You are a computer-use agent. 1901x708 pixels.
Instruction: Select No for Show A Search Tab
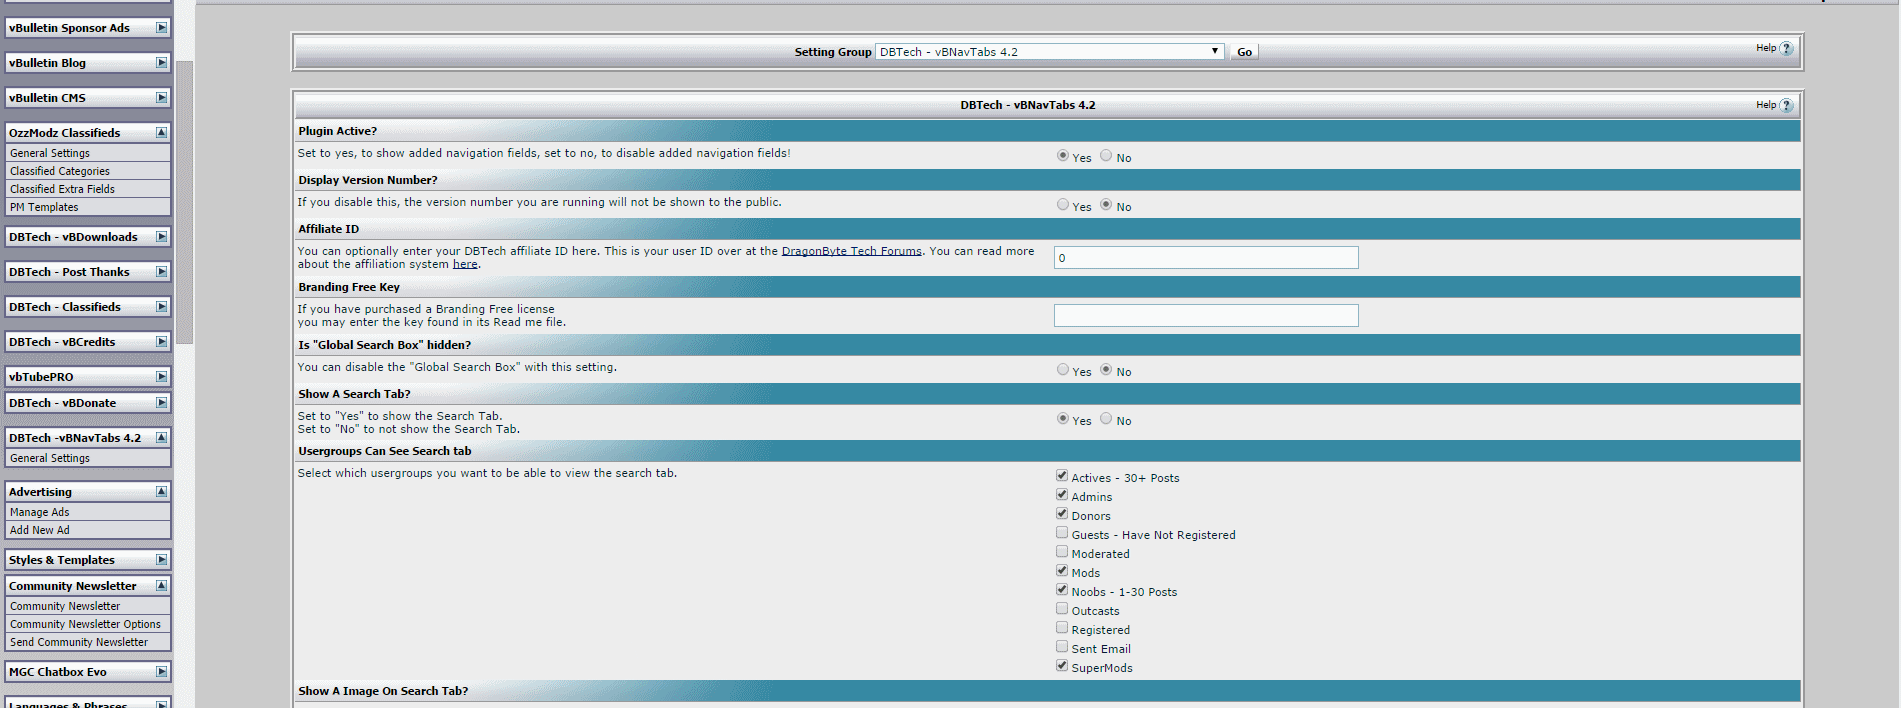(x=1106, y=419)
